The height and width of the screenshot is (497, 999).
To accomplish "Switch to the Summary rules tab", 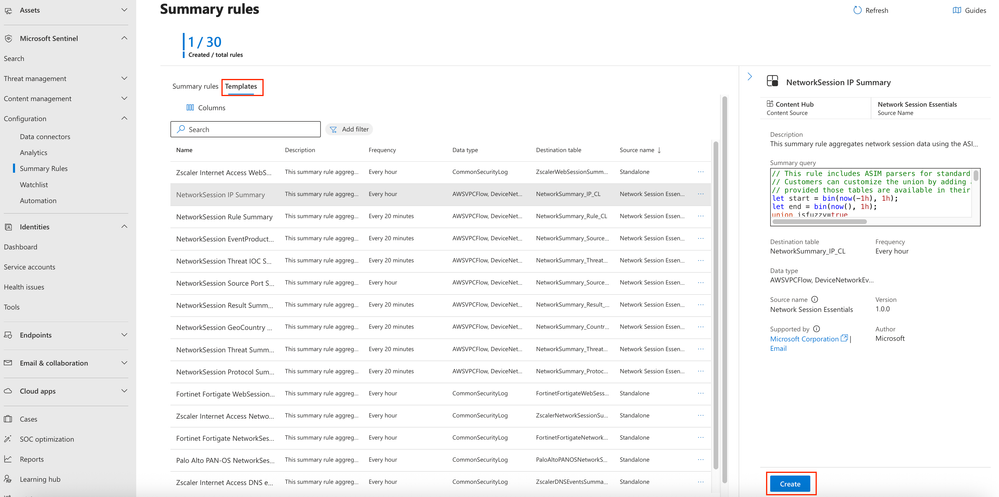I will click(195, 87).
